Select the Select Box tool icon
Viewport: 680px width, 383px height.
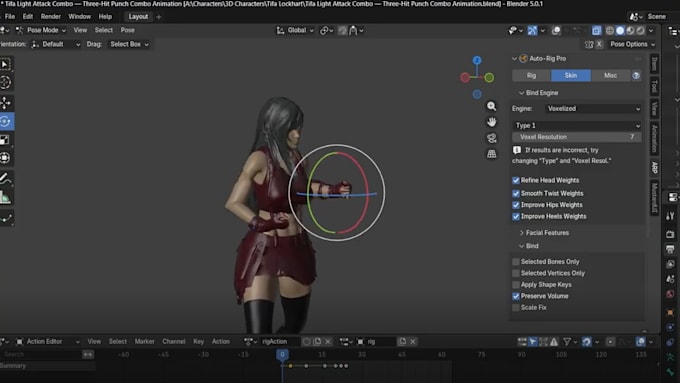tap(5, 65)
